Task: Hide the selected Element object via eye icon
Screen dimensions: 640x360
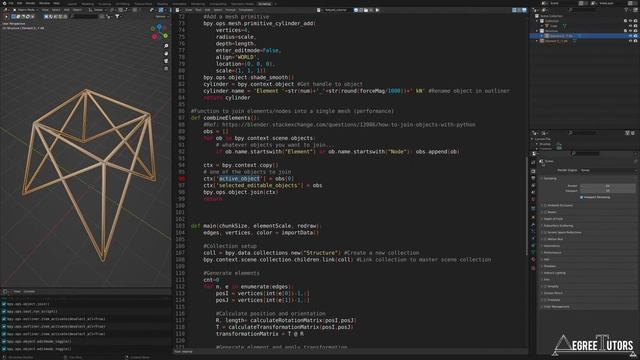Action: pos(630,36)
